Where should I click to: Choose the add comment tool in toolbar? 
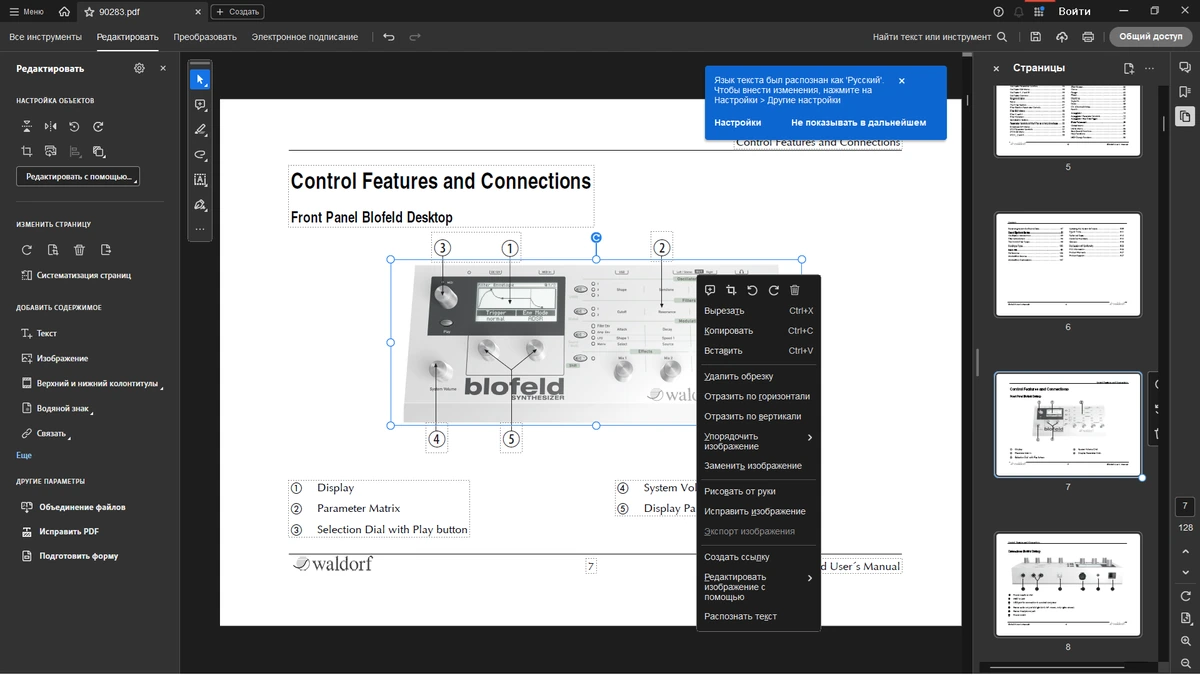[200, 105]
